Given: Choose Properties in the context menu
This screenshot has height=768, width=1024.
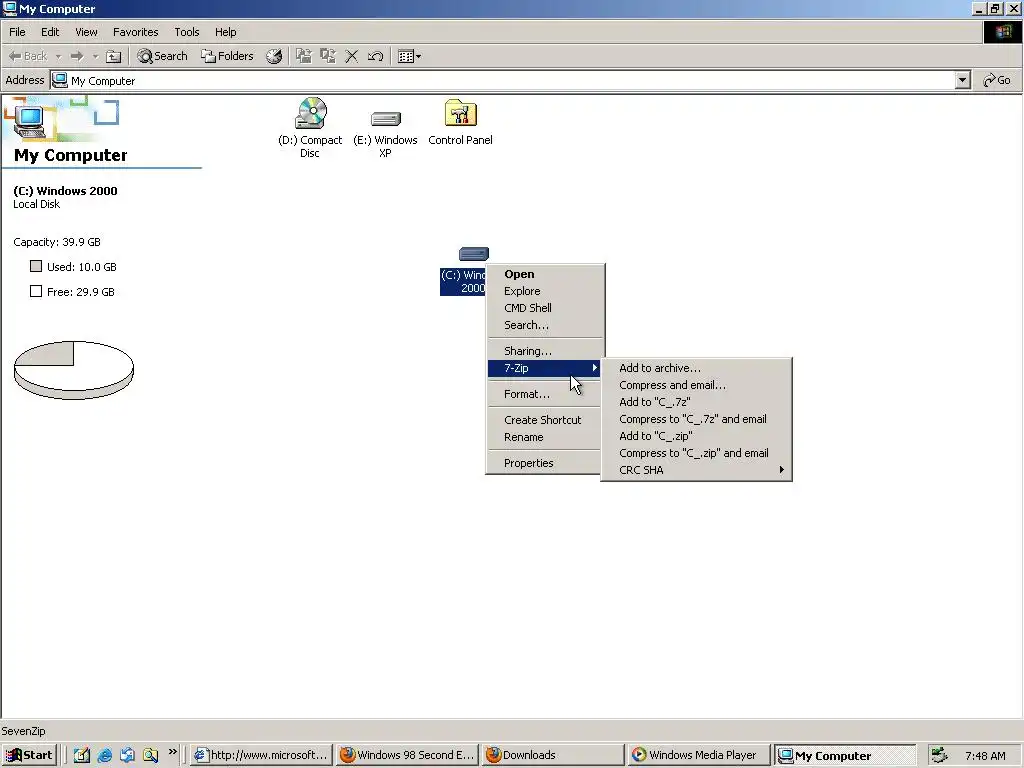Looking at the screenshot, I should point(545,463).
